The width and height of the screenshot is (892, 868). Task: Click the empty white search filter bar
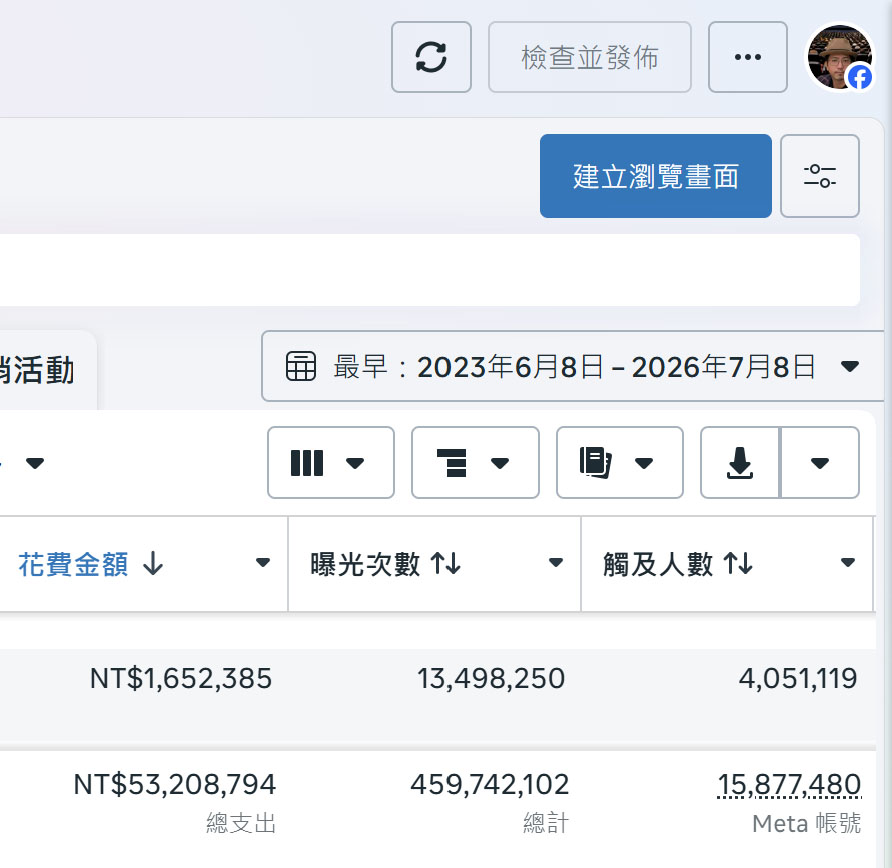430,270
